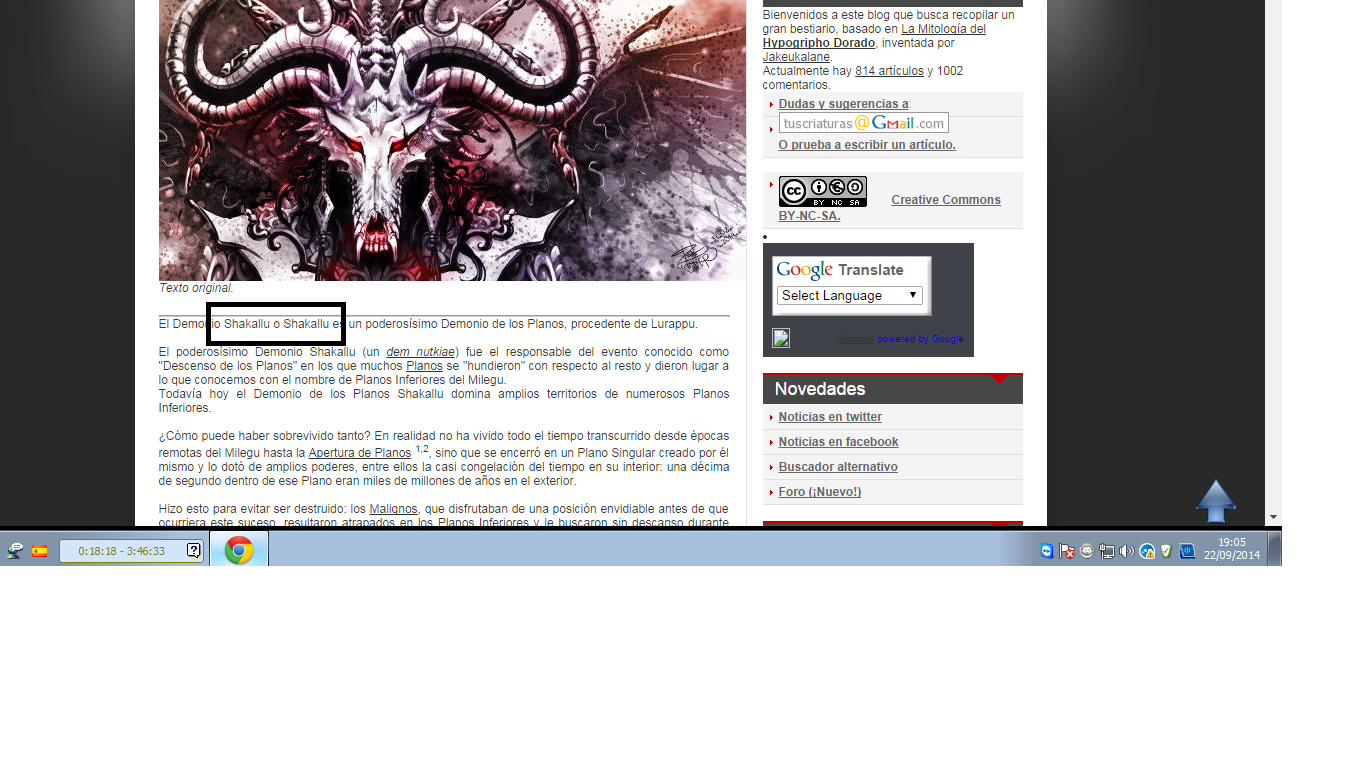The image size is (1366, 768).
Task: Click the Novedades section header
Action: pos(892,389)
